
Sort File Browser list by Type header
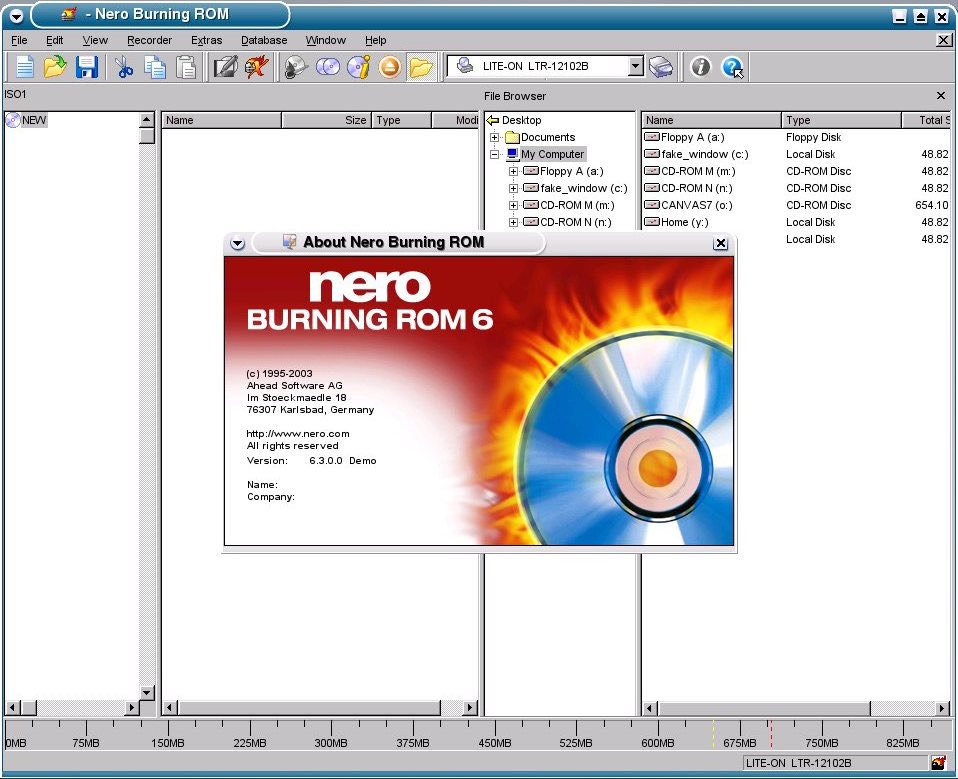pos(842,120)
